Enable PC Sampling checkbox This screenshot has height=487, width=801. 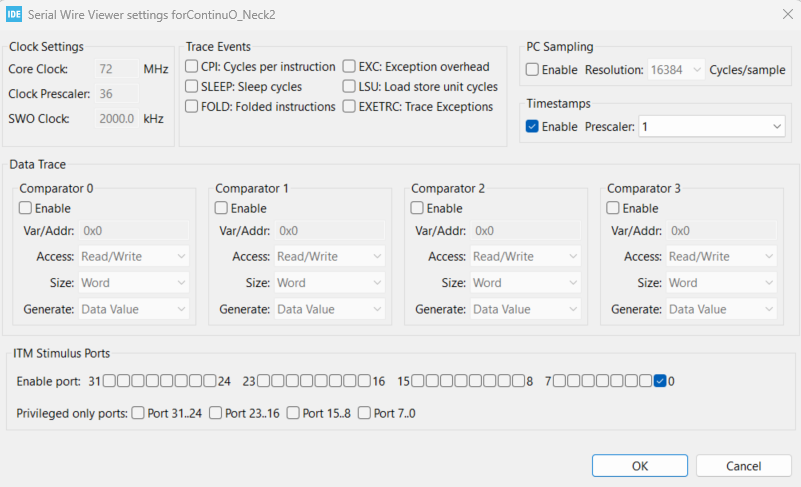click(x=533, y=70)
